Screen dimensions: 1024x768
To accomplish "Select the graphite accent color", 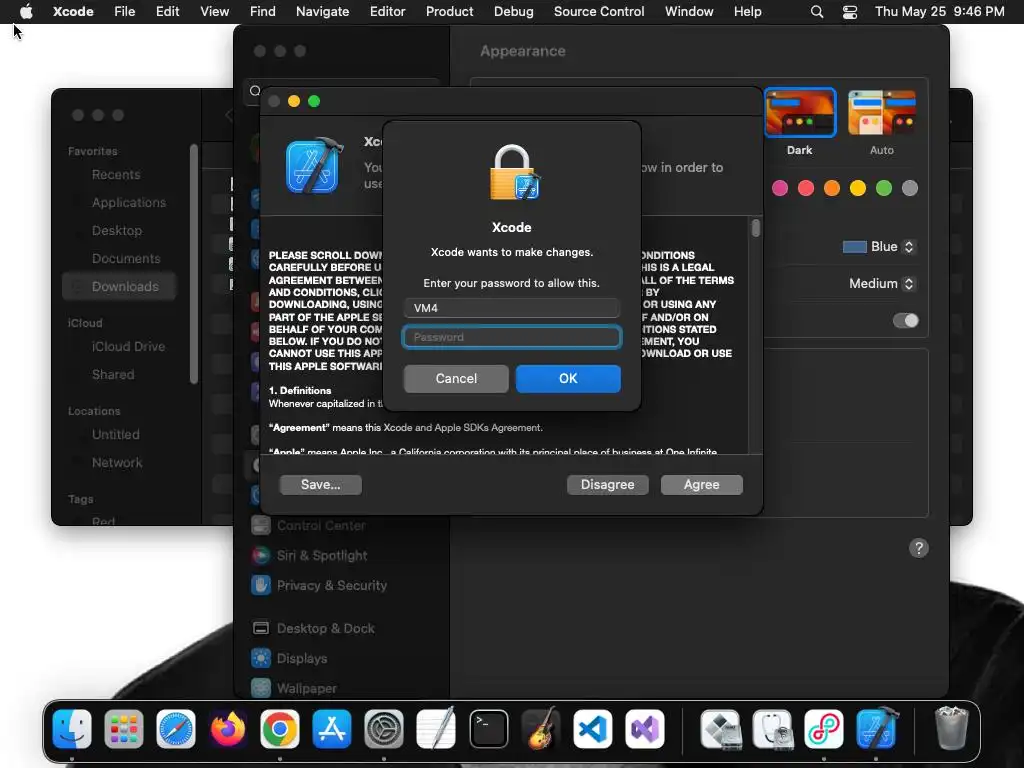I will (910, 189).
